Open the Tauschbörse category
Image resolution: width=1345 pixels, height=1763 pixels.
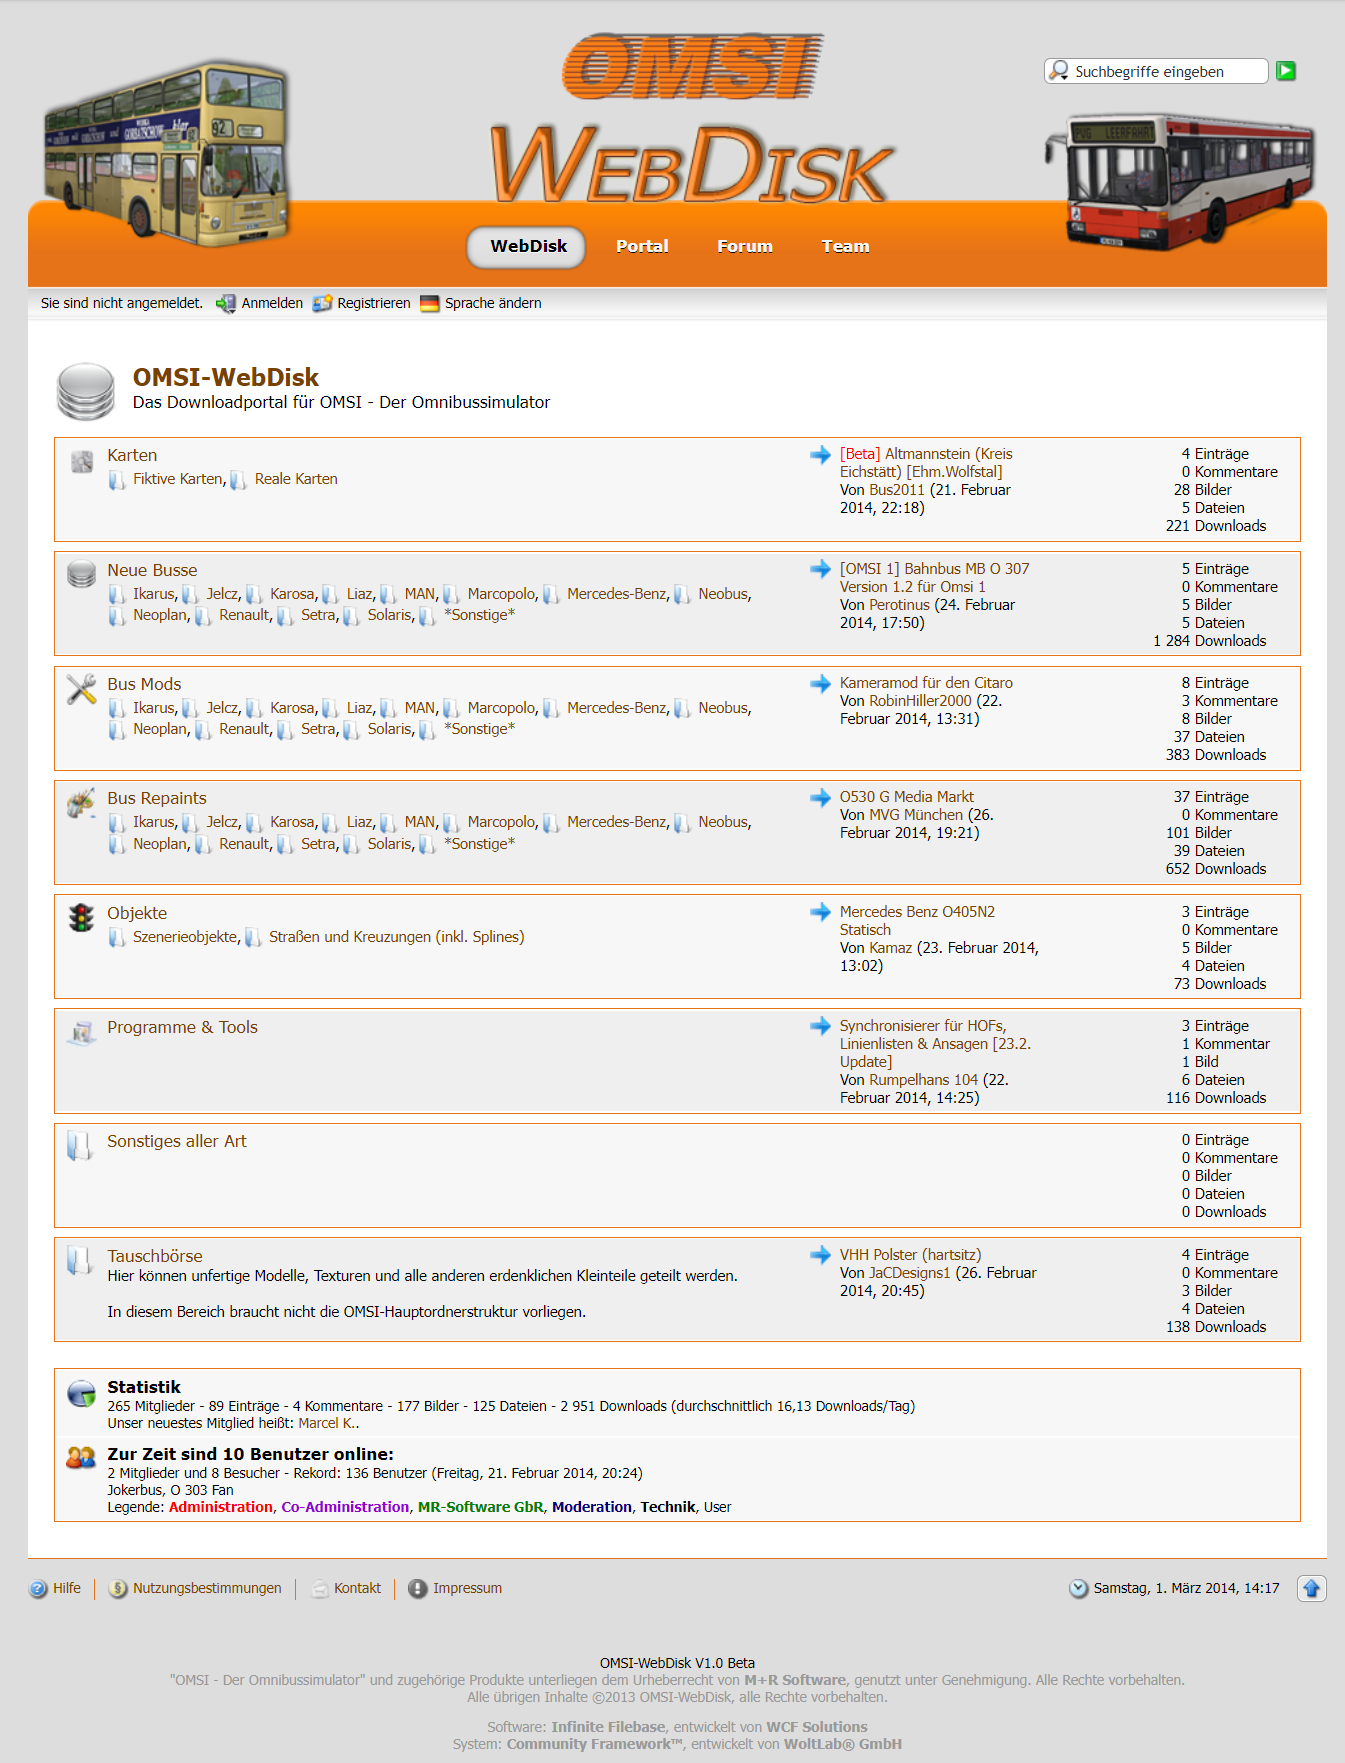pyautogui.click(x=155, y=1256)
